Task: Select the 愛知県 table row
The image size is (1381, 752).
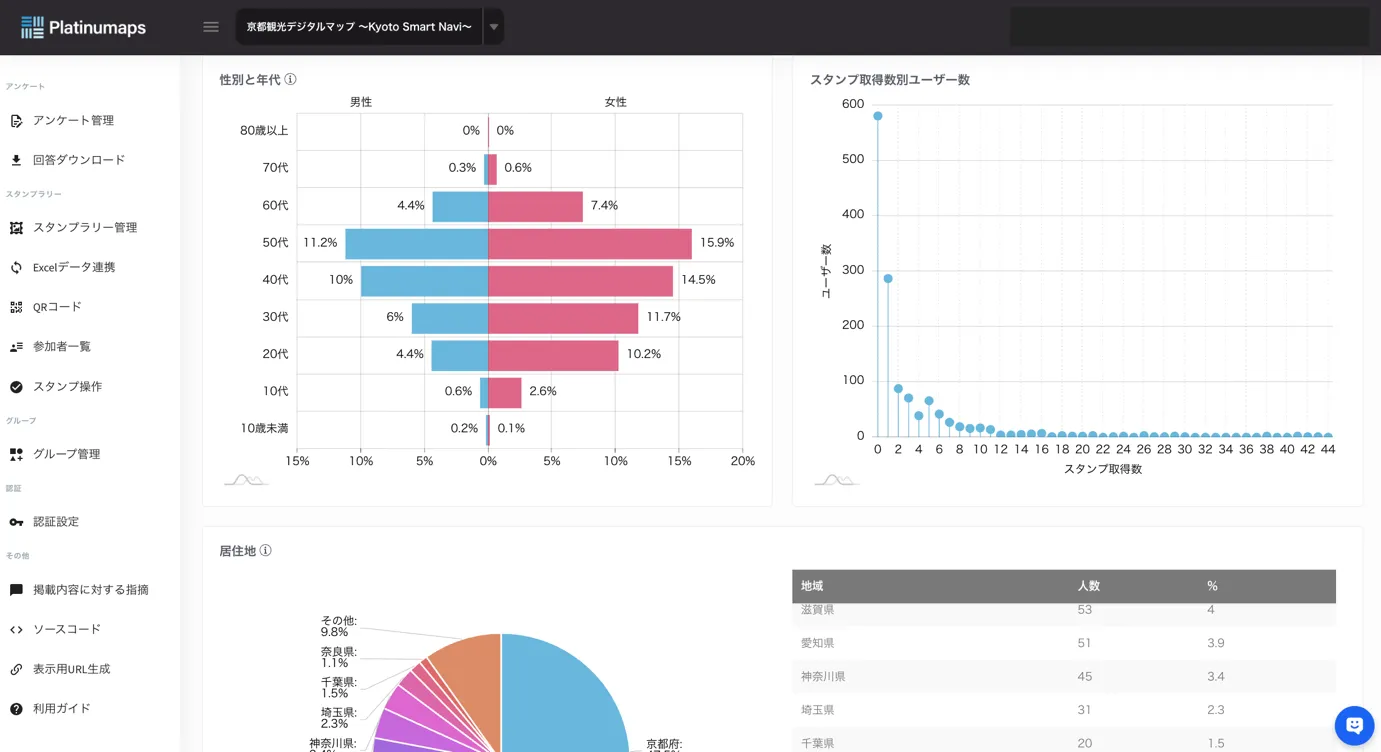Action: pos(1064,643)
